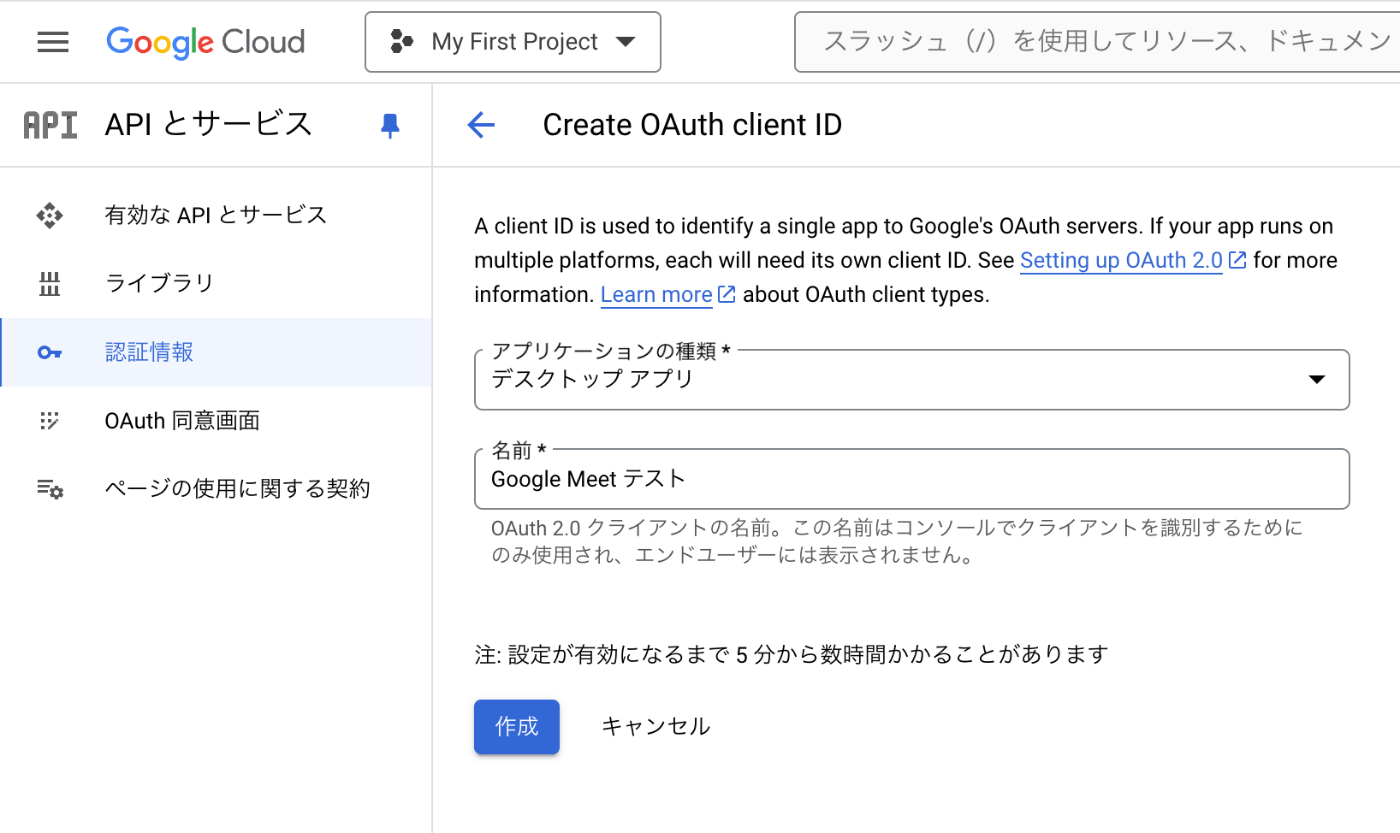
Task: Click the Create OAuth client ID heading
Action: pos(692,125)
